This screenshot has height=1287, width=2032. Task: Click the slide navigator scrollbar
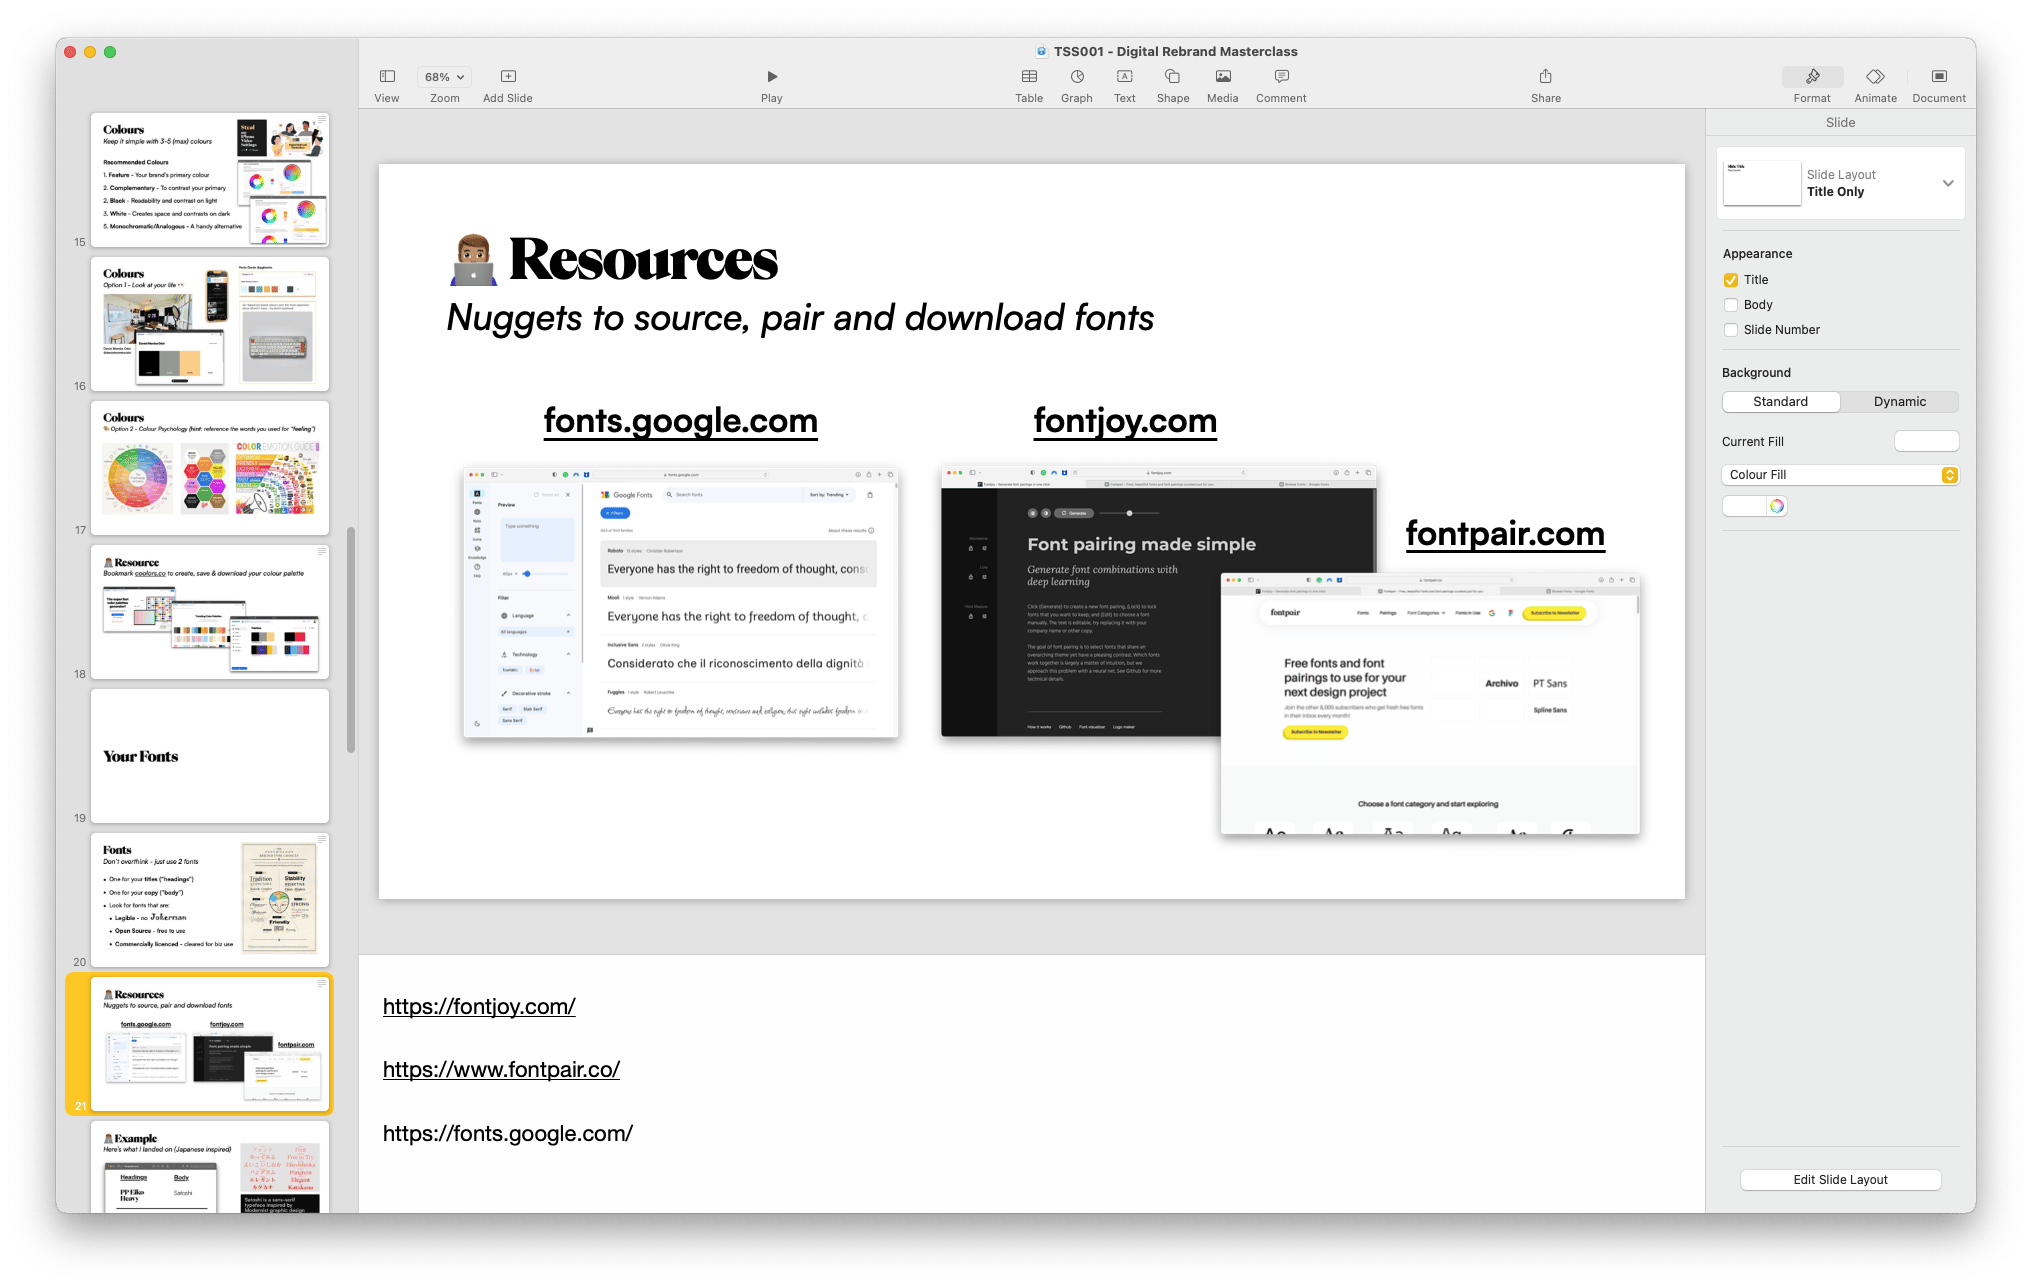tap(351, 640)
